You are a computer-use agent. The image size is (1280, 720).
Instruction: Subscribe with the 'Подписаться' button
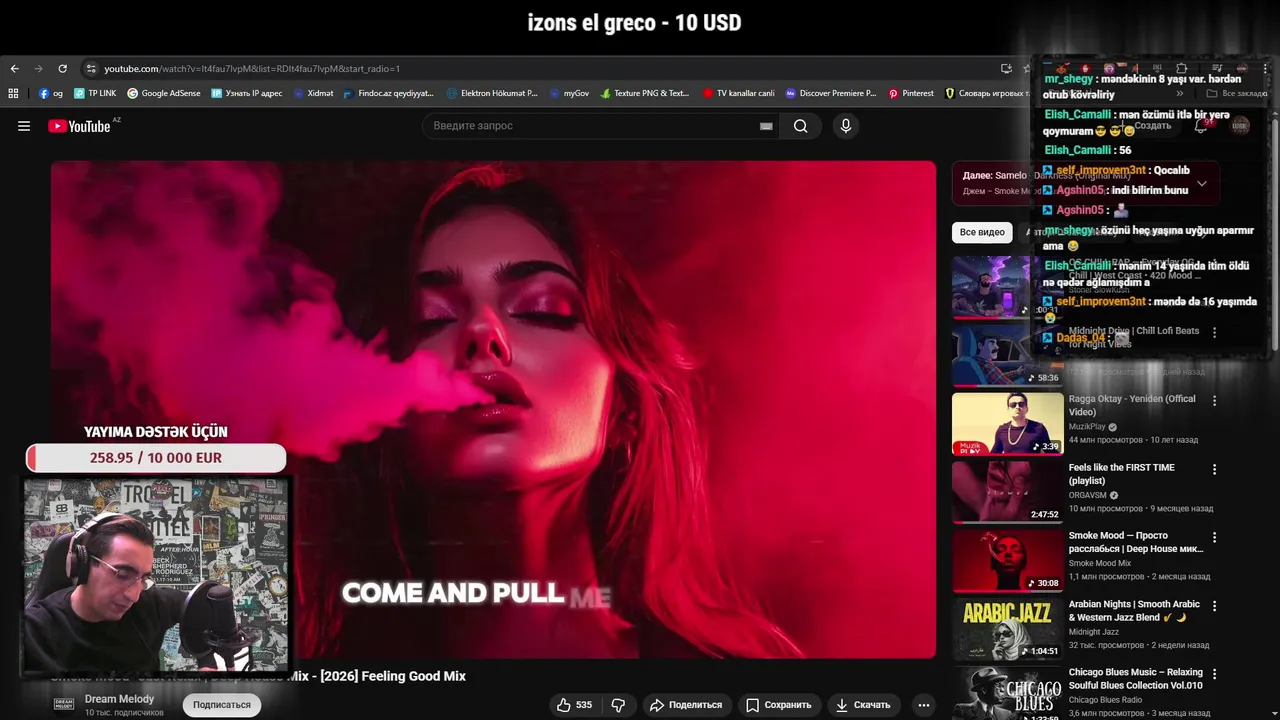pyautogui.click(x=222, y=705)
